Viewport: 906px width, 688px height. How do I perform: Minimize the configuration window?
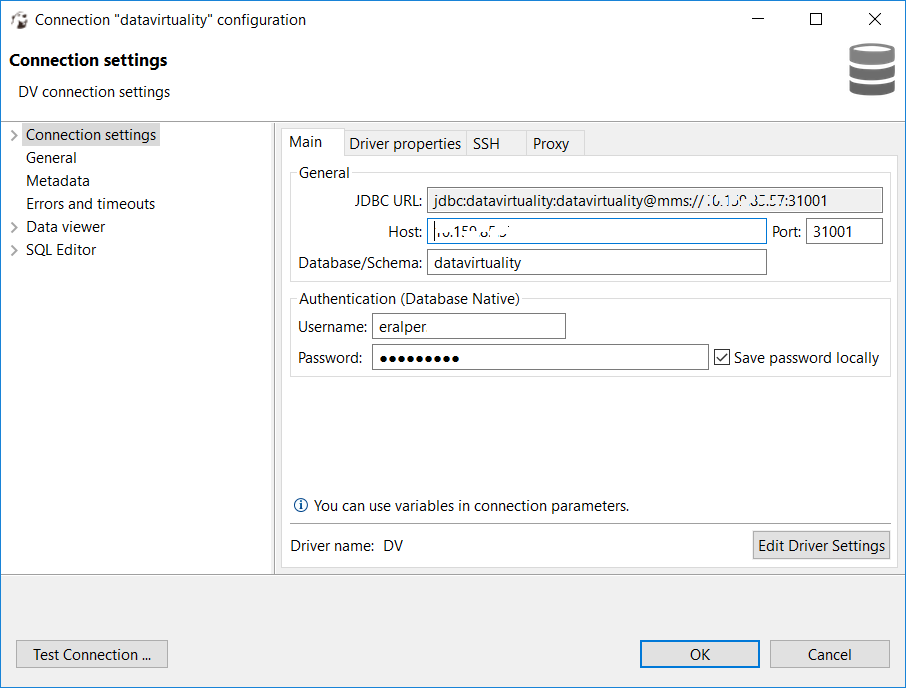758,19
